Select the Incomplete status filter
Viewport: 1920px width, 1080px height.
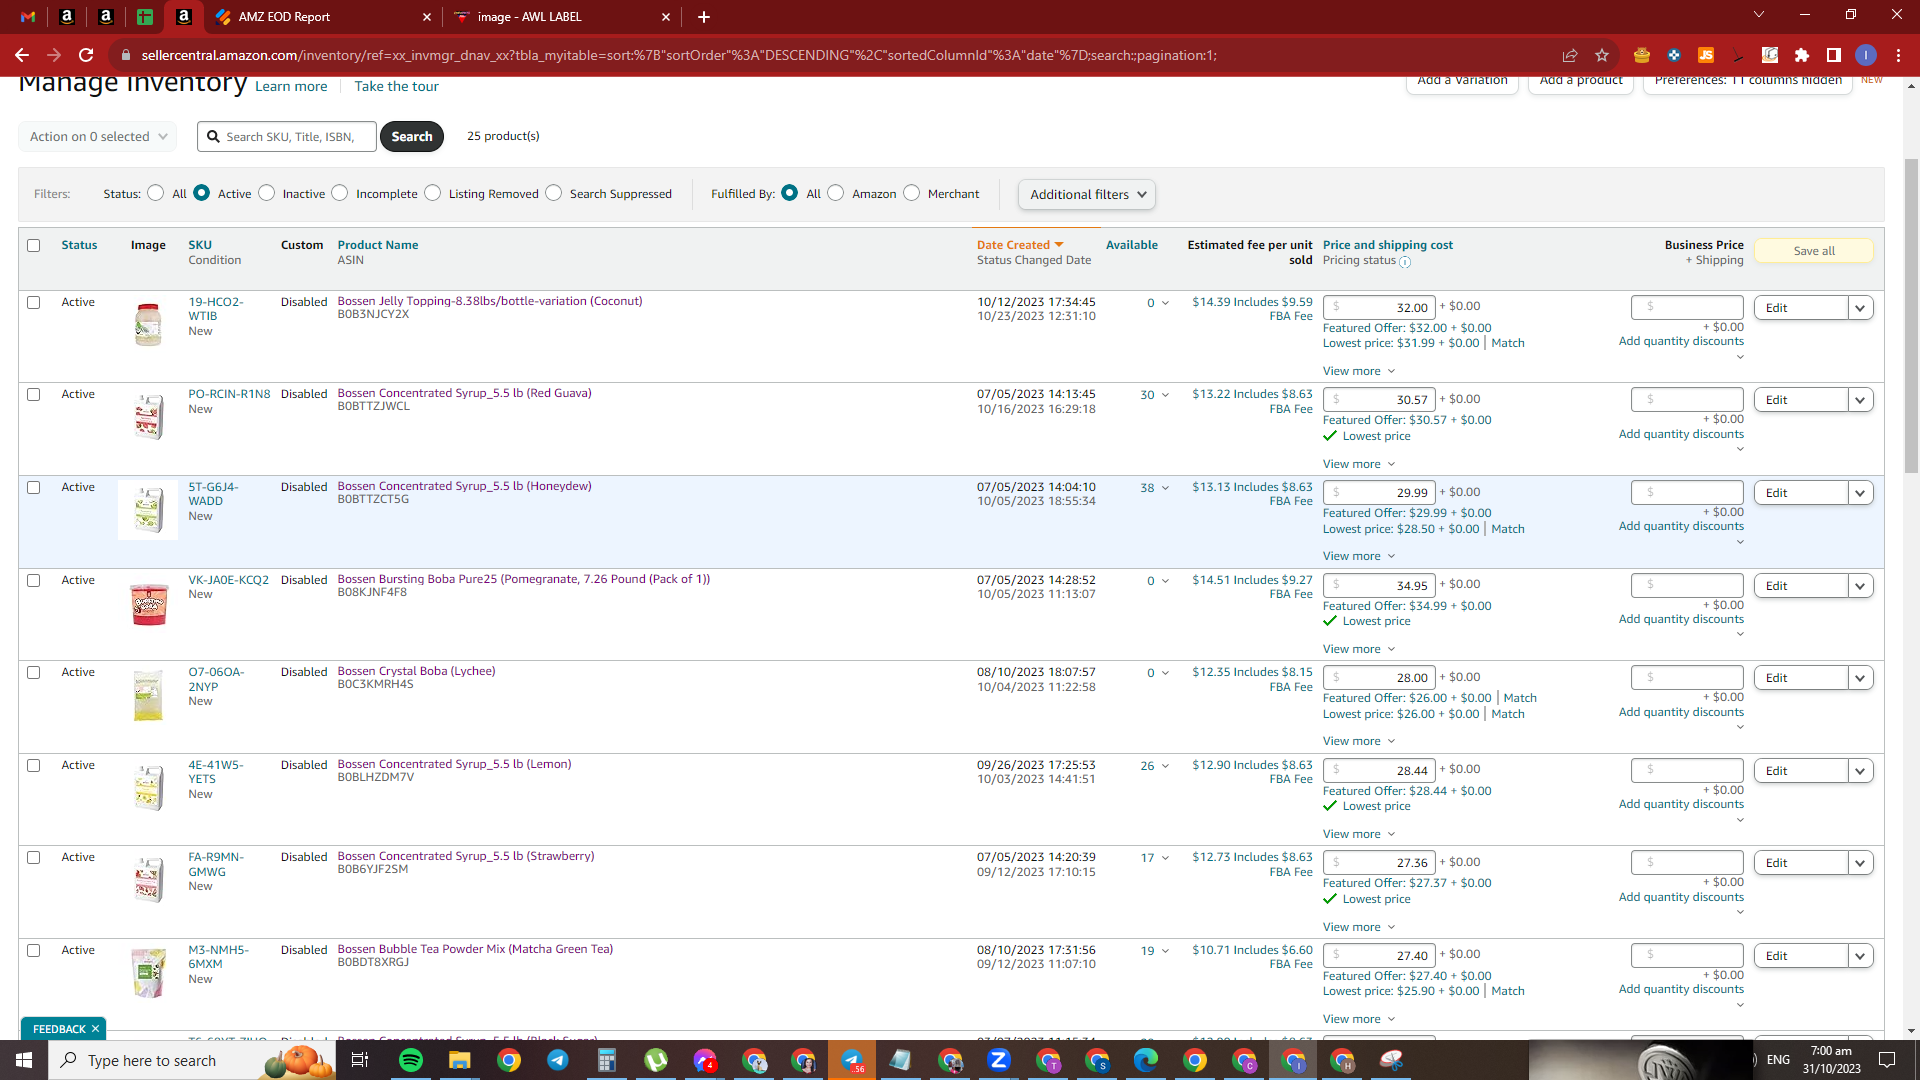pyautogui.click(x=340, y=193)
